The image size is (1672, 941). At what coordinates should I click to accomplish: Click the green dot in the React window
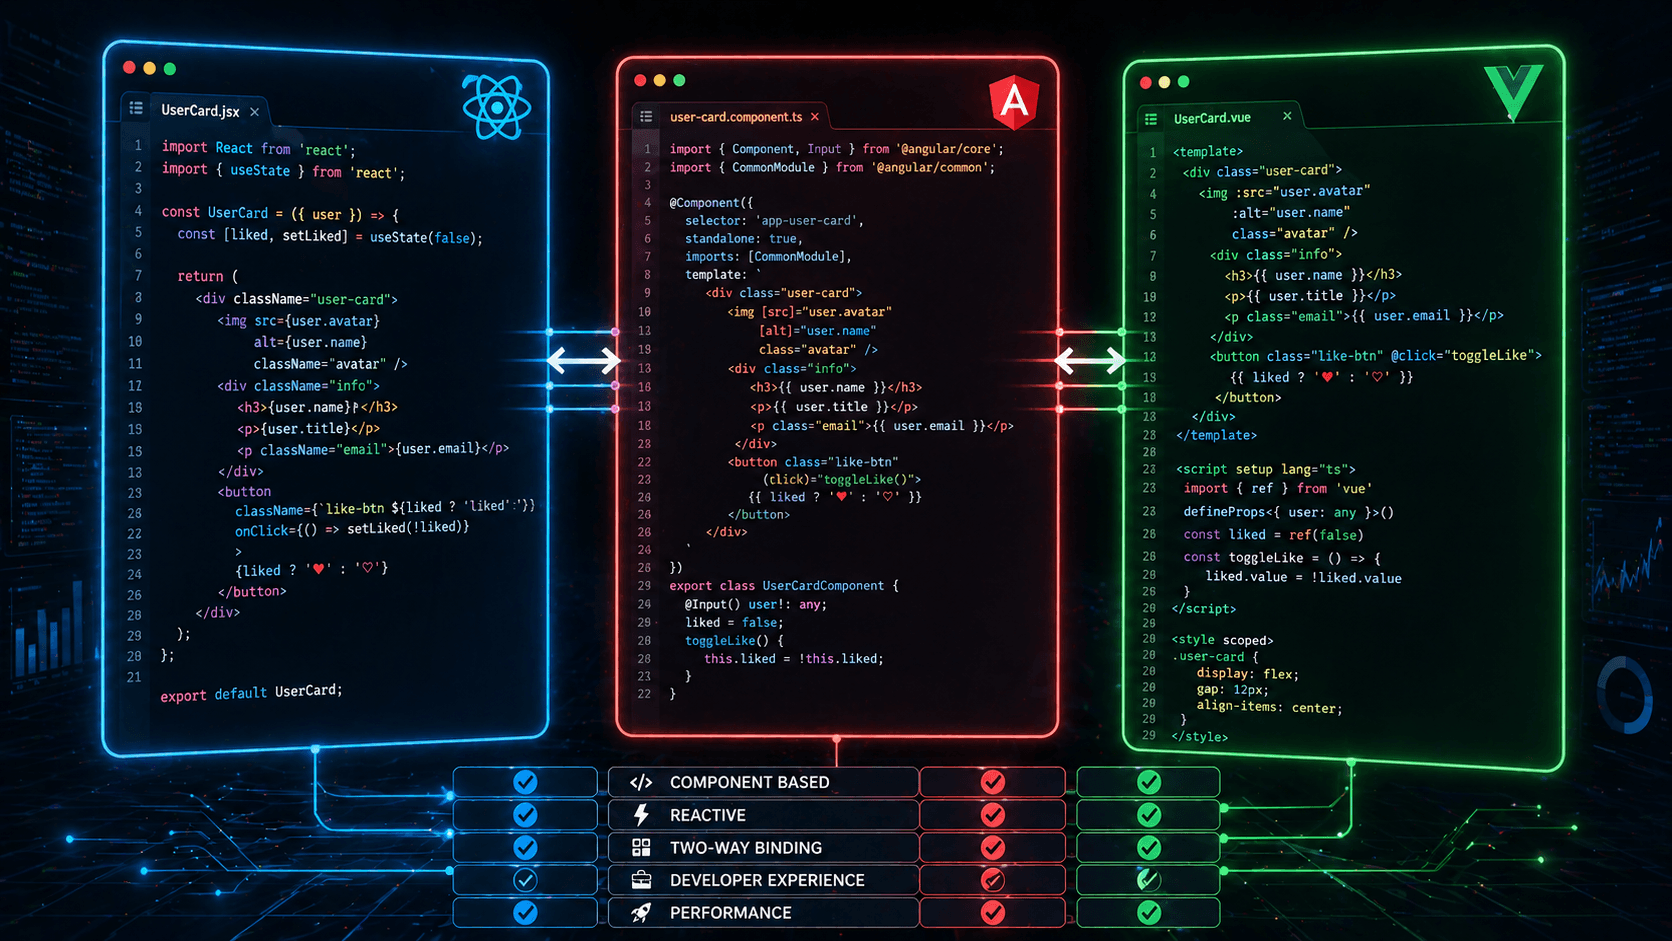[170, 69]
